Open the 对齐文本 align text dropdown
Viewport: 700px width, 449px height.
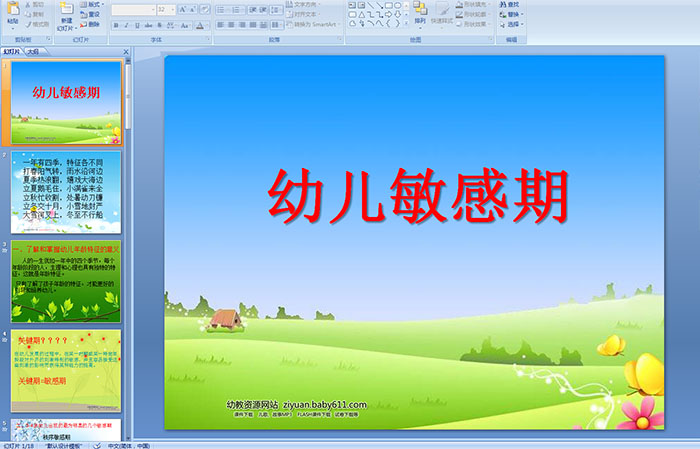(x=303, y=14)
